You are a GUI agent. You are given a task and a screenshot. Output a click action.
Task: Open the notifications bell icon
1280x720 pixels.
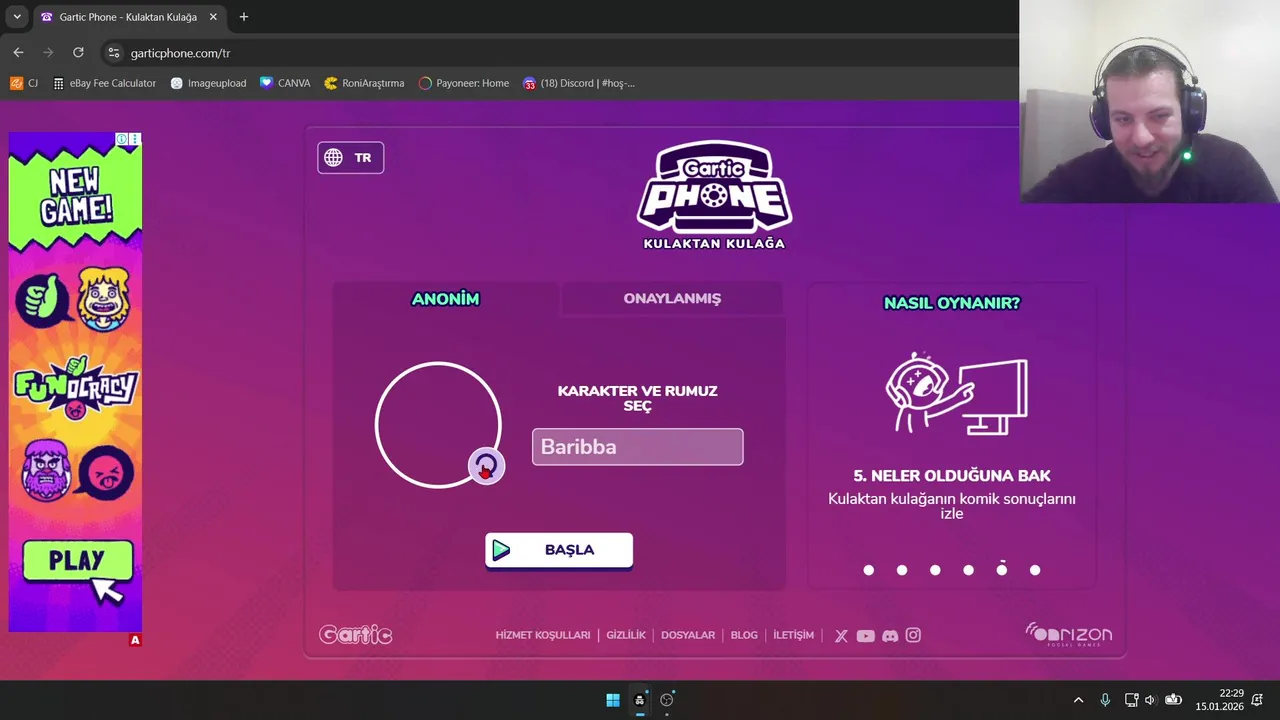point(1258,700)
